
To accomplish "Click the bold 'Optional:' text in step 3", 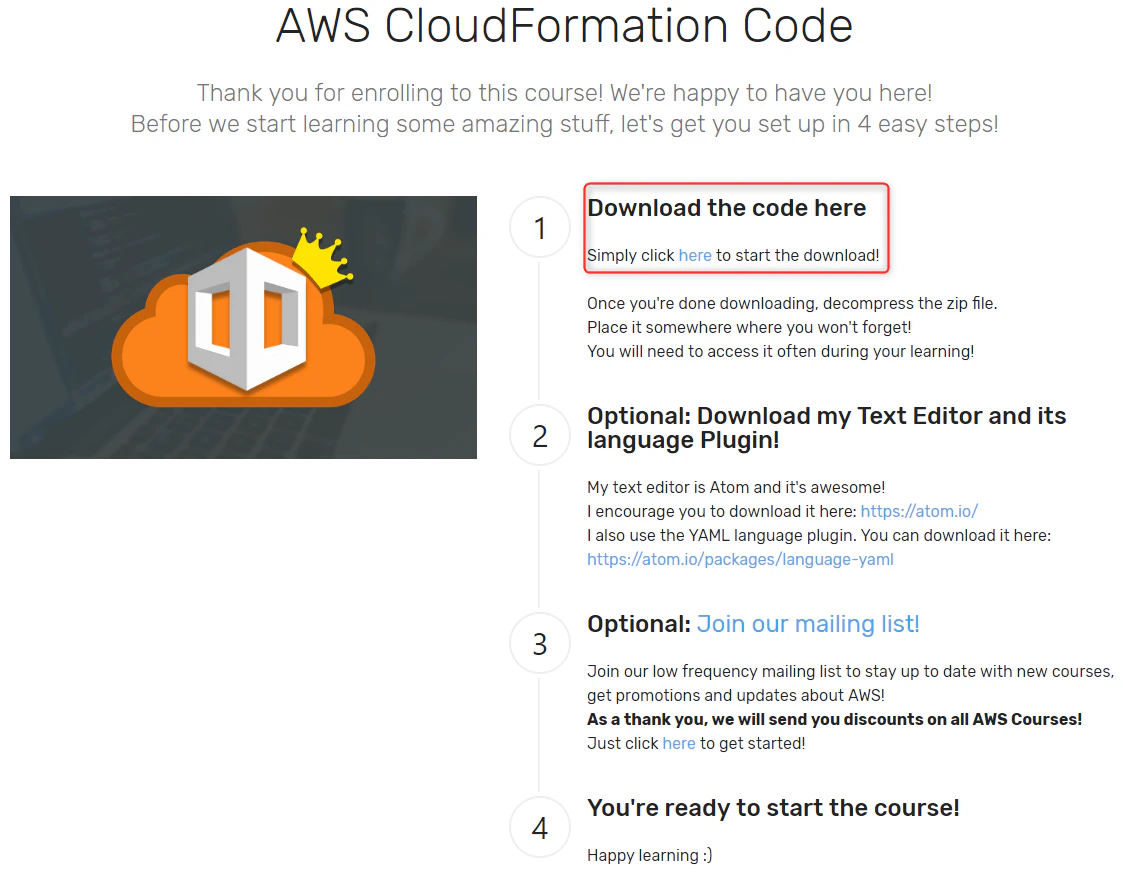I will pyautogui.click(x=639, y=624).
